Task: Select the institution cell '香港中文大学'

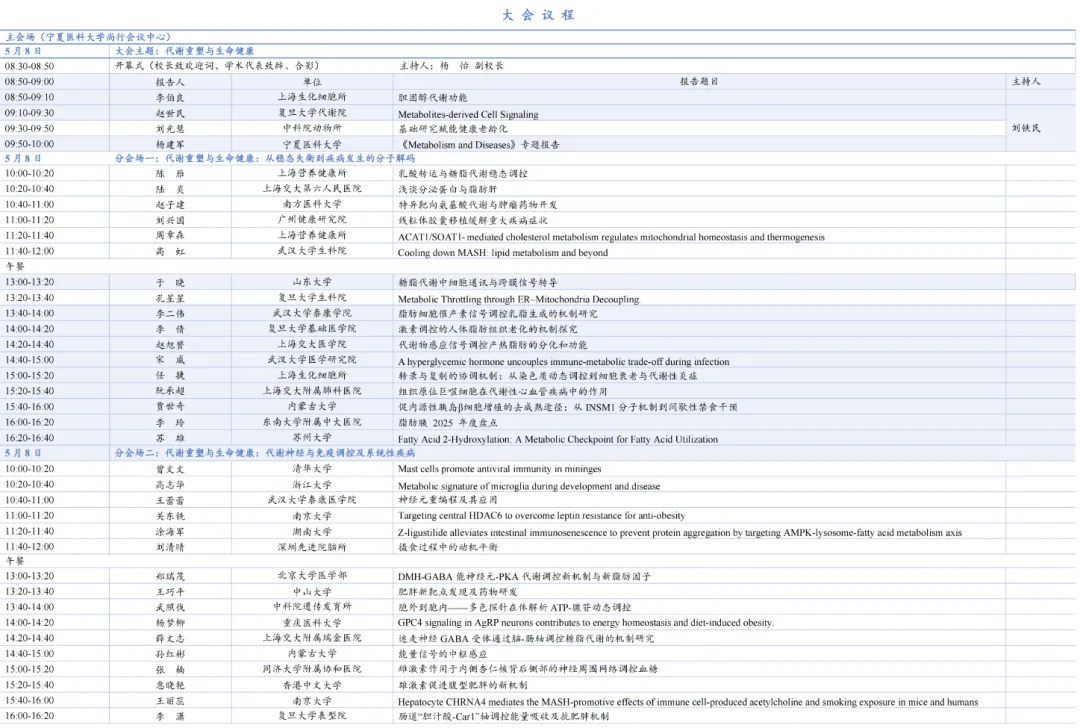Action: pos(312,685)
